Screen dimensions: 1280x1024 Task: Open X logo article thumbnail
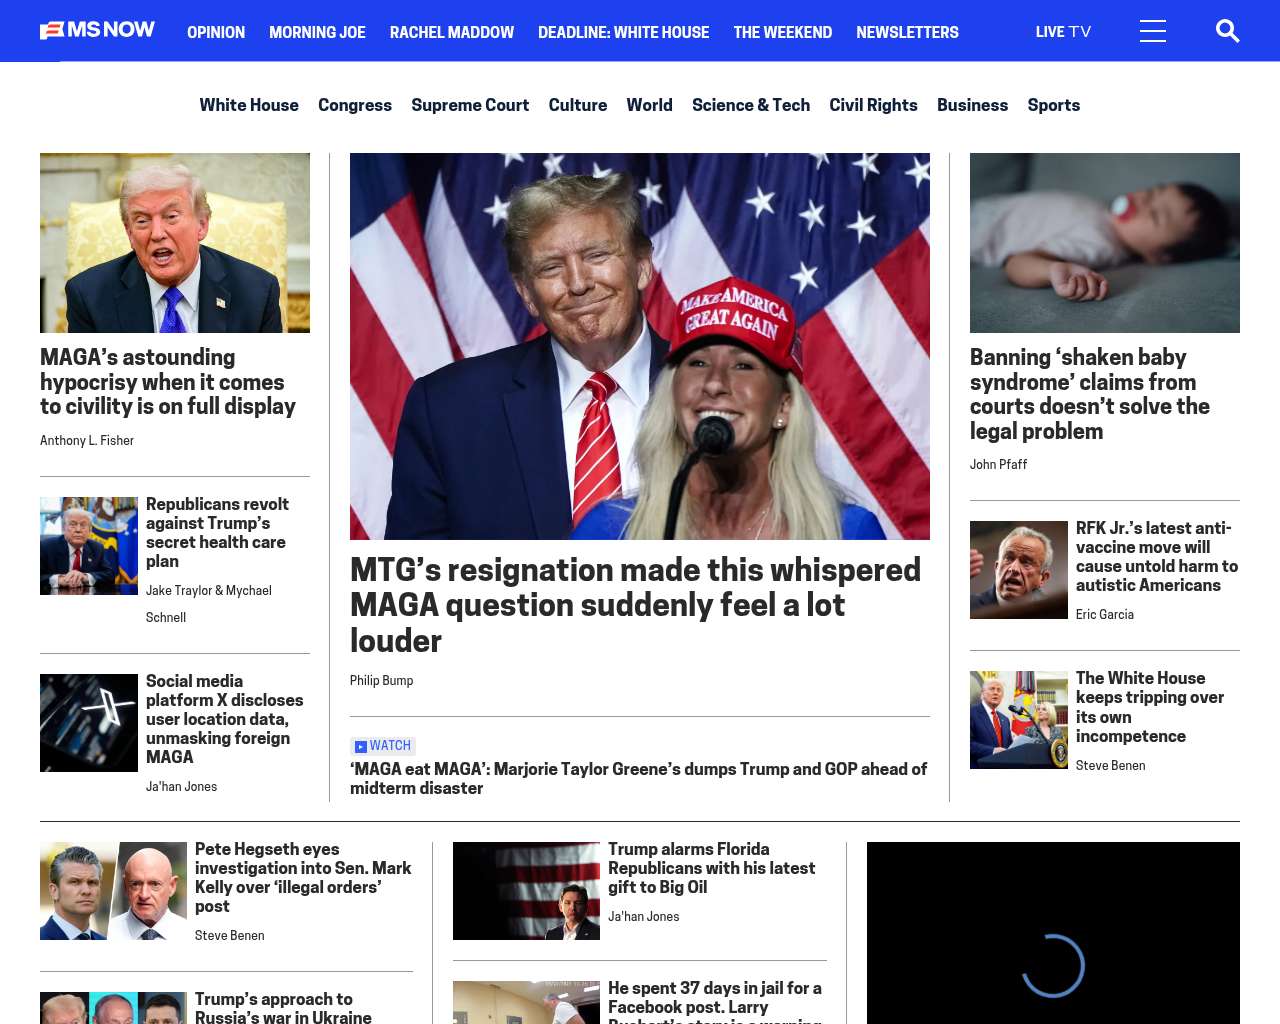point(89,723)
